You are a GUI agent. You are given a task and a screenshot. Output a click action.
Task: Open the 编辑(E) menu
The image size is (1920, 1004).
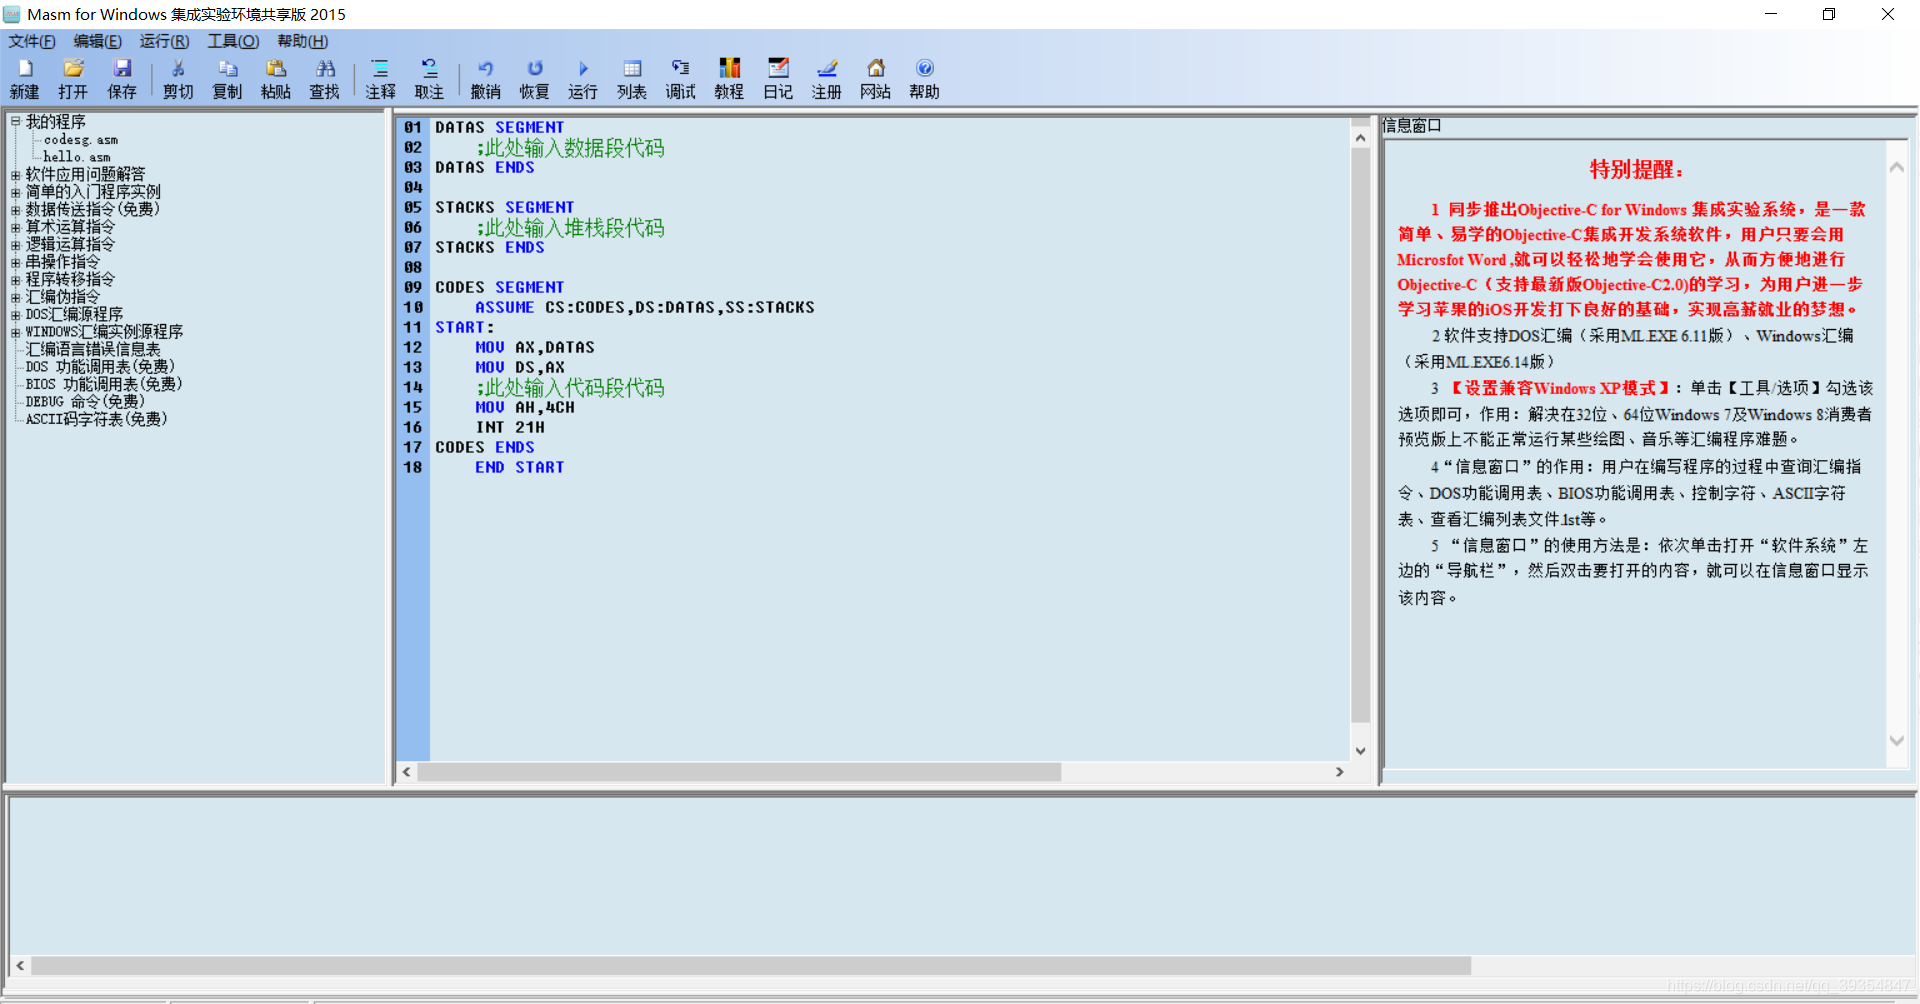click(x=98, y=41)
